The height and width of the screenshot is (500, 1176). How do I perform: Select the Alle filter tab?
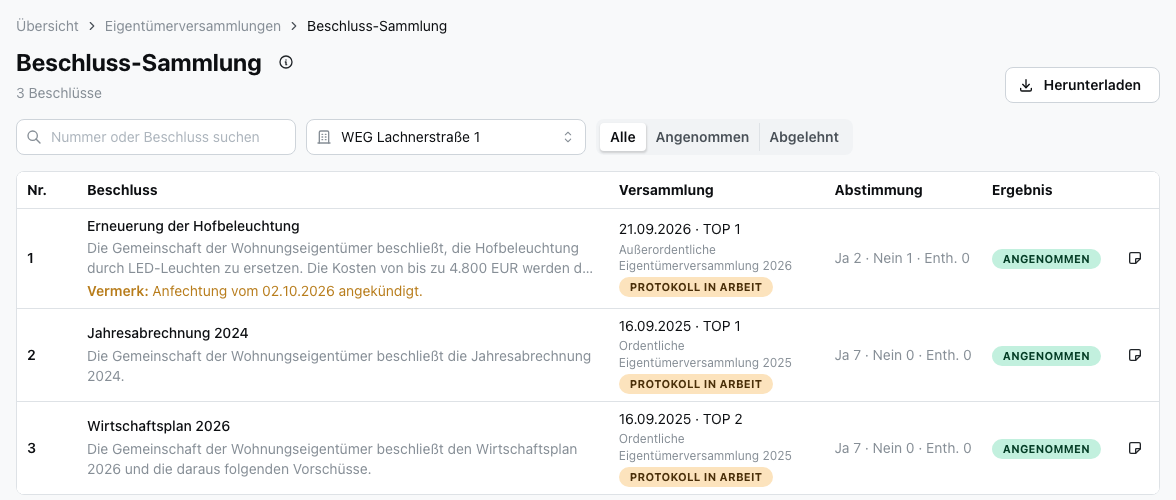(622, 137)
